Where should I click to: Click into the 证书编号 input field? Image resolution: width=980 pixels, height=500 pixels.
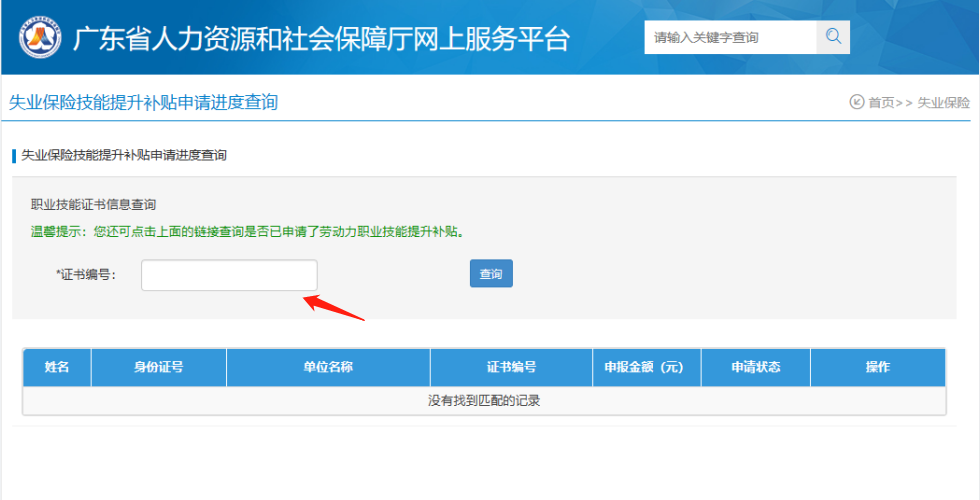pos(229,275)
